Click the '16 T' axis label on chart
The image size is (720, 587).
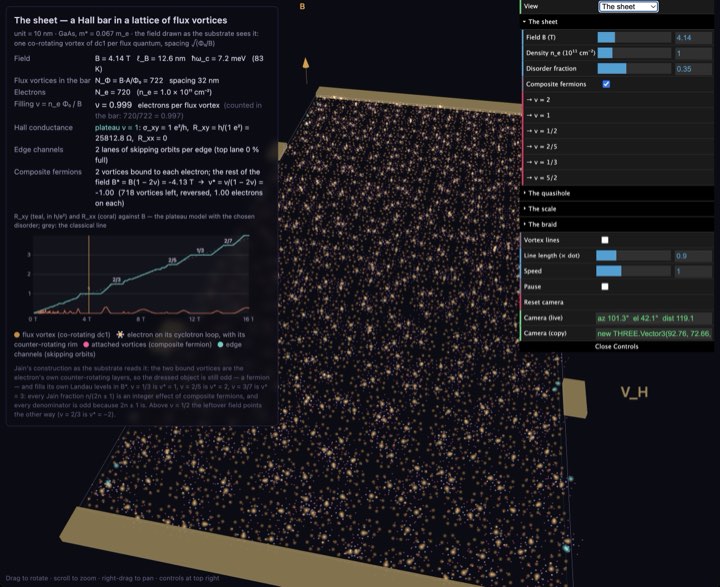pos(248,319)
